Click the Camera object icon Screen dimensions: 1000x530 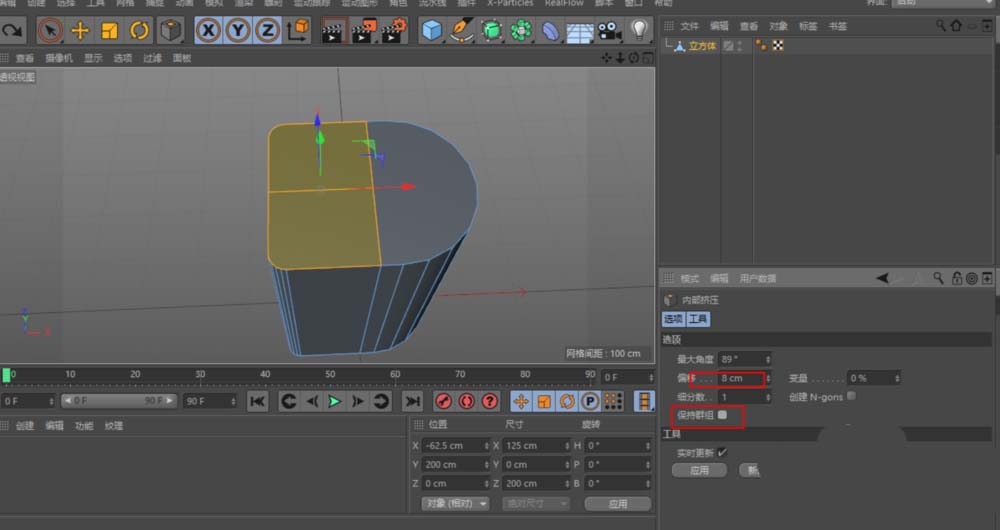[x=608, y=31]
